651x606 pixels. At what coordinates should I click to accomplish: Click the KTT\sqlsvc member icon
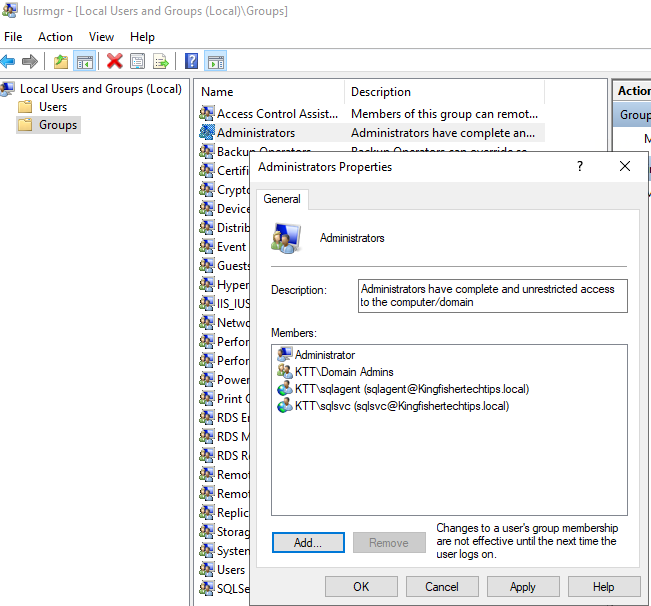tap(284, 406)
